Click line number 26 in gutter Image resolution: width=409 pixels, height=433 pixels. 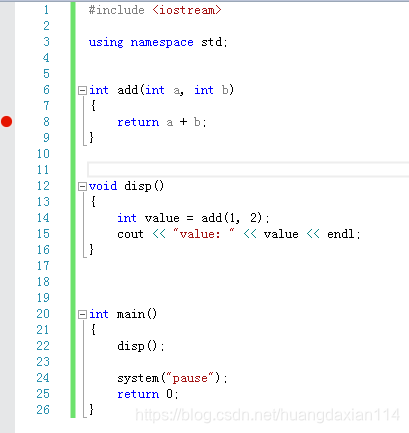[x=43, y=410]
